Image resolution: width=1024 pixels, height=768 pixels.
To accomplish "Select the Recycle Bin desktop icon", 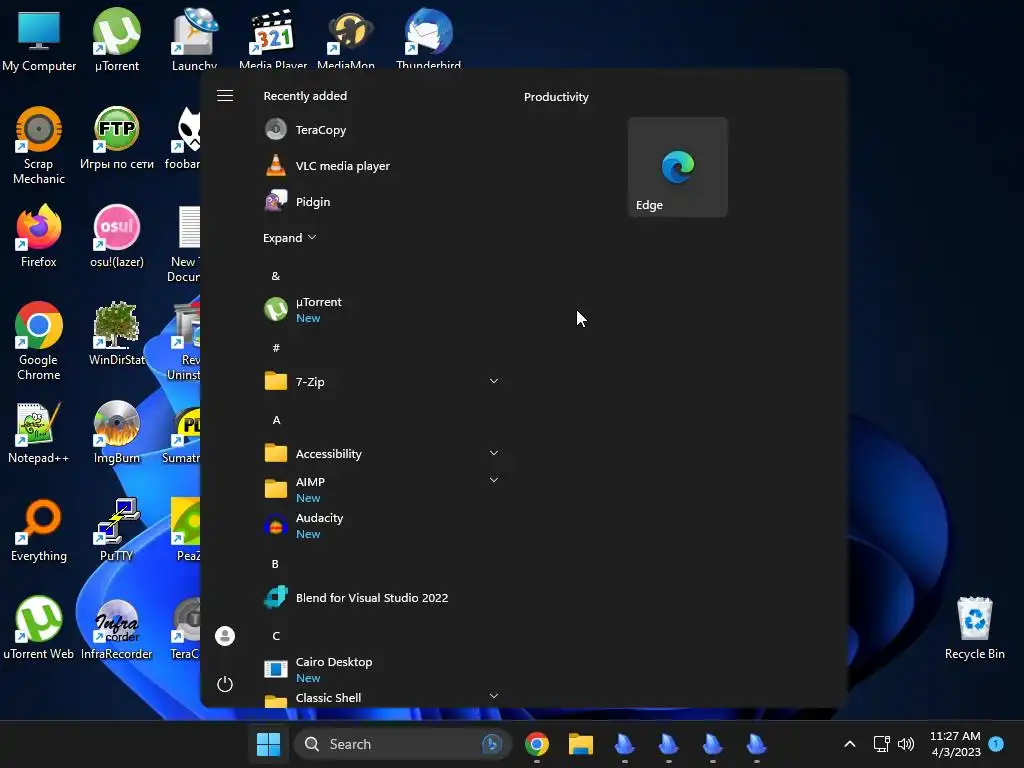I will [x=974, y=628].
